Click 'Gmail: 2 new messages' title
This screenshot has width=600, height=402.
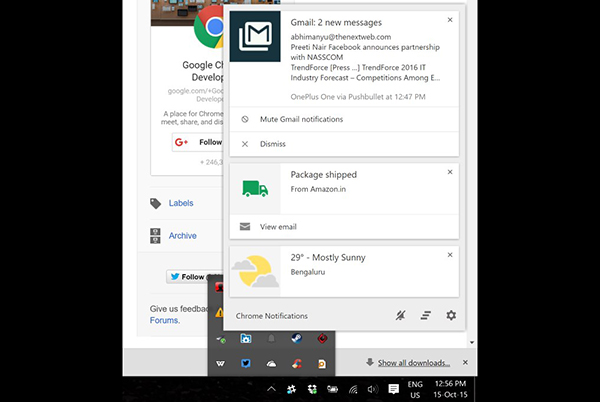pos(336,23)
